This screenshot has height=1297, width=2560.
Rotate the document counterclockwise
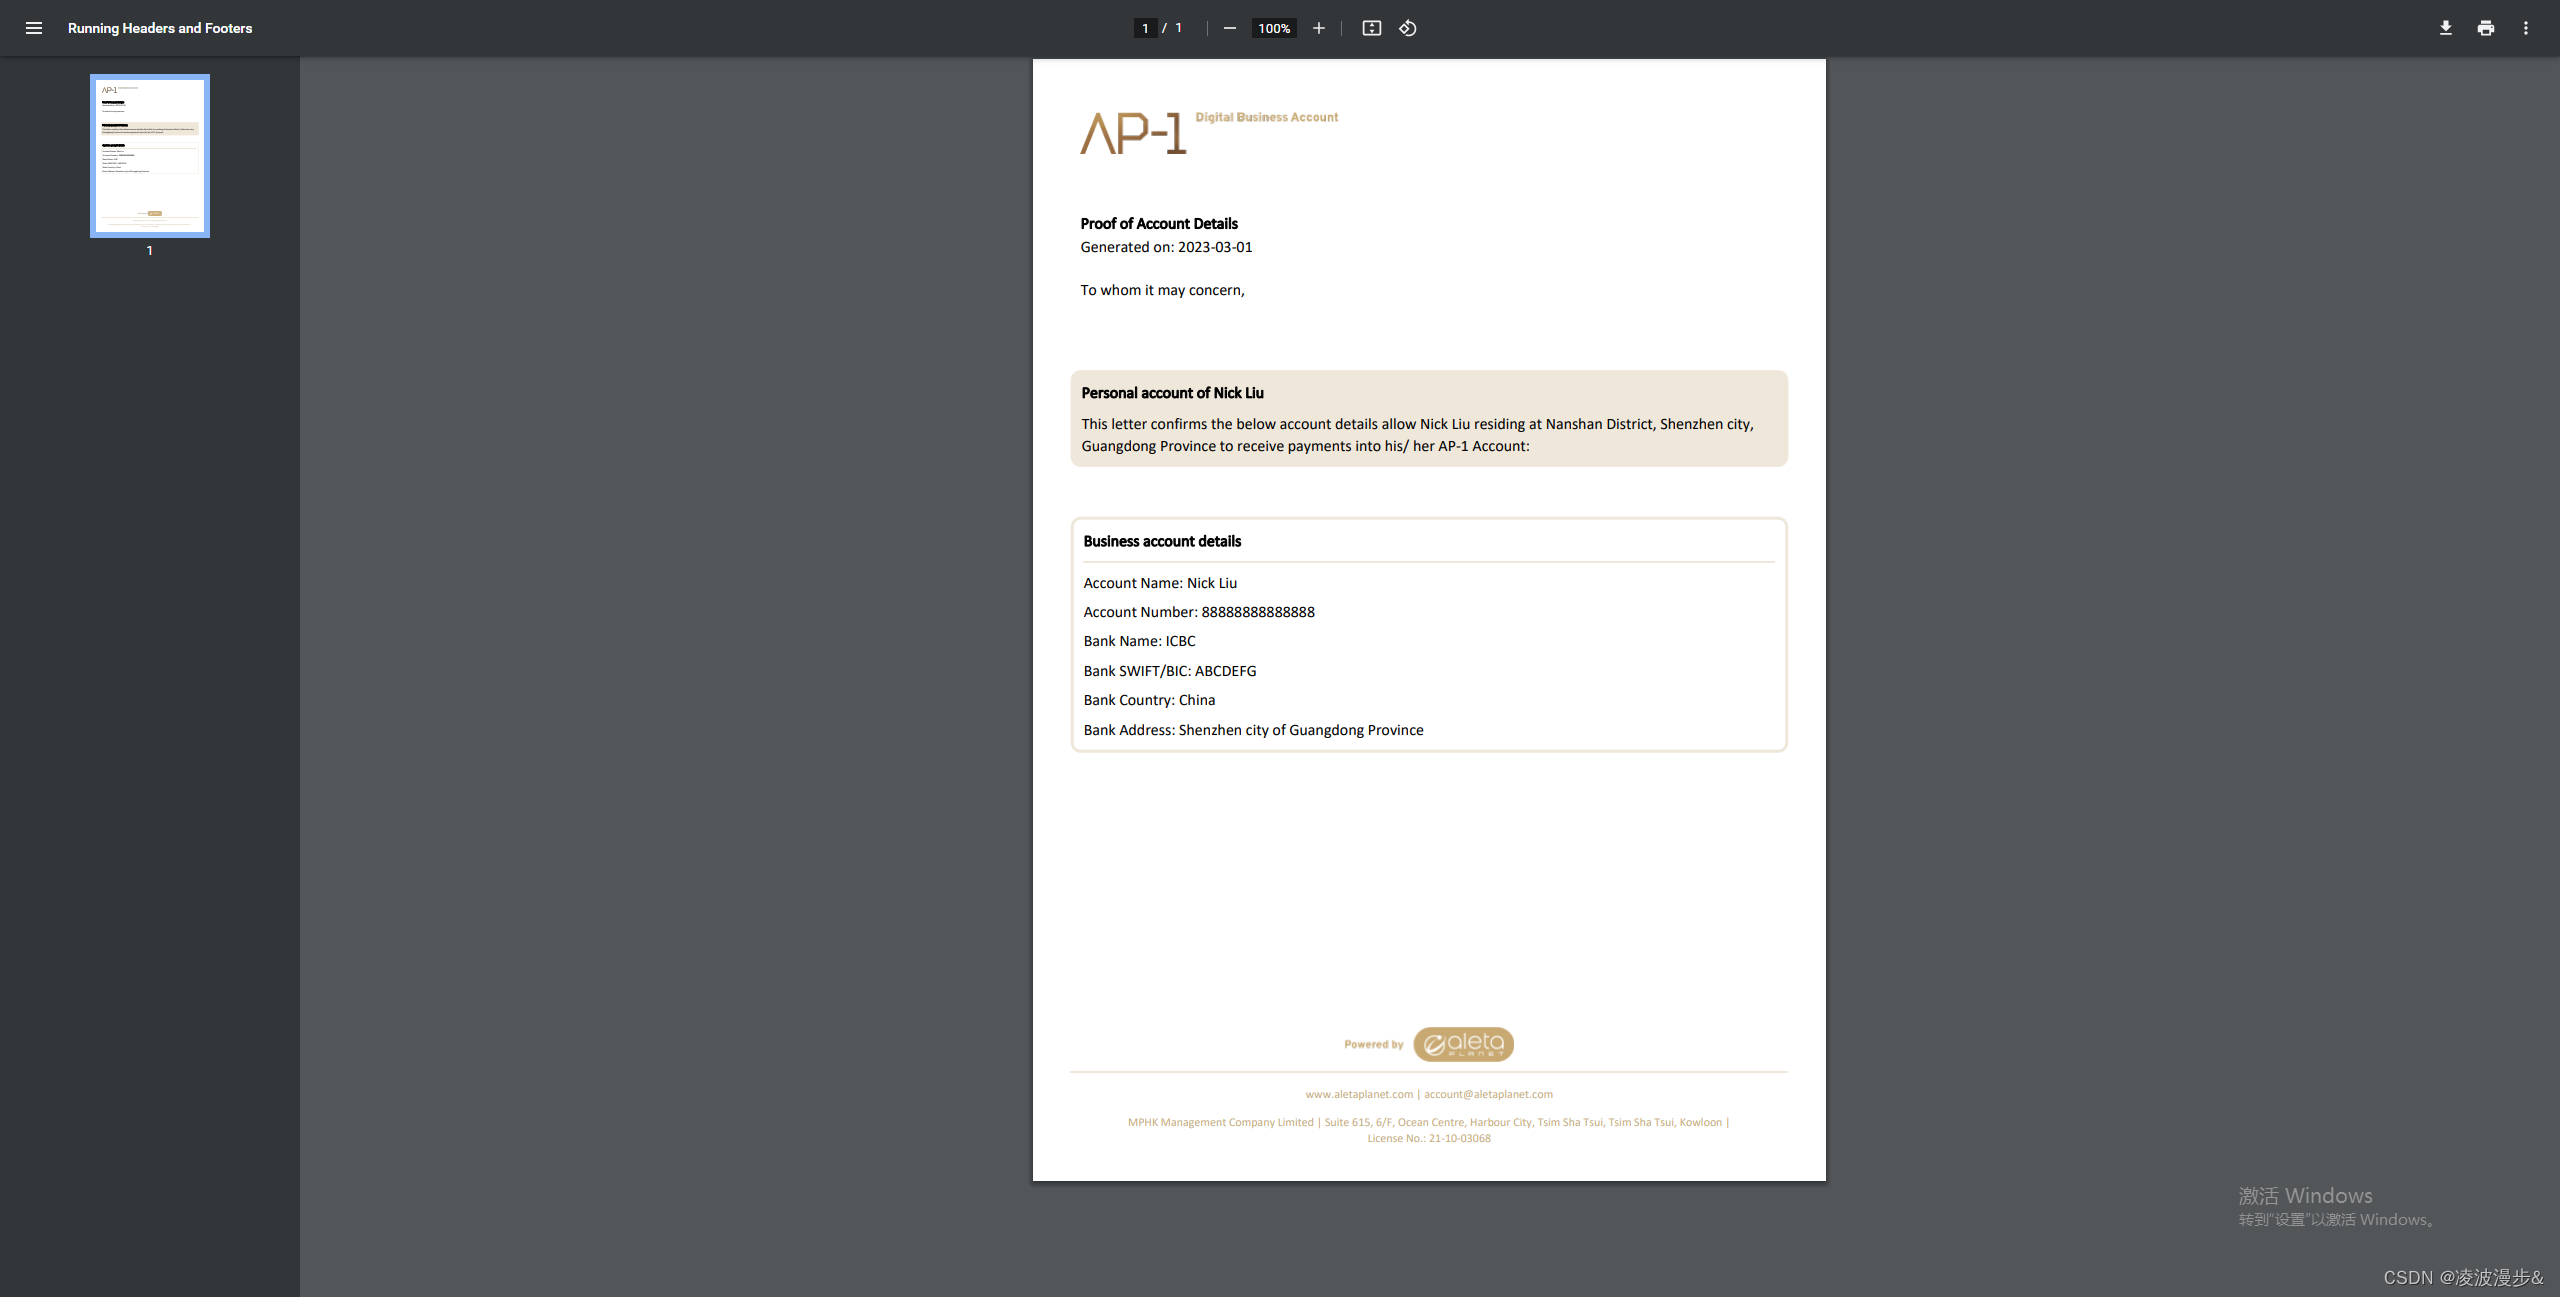click(x=1408, y=28)
